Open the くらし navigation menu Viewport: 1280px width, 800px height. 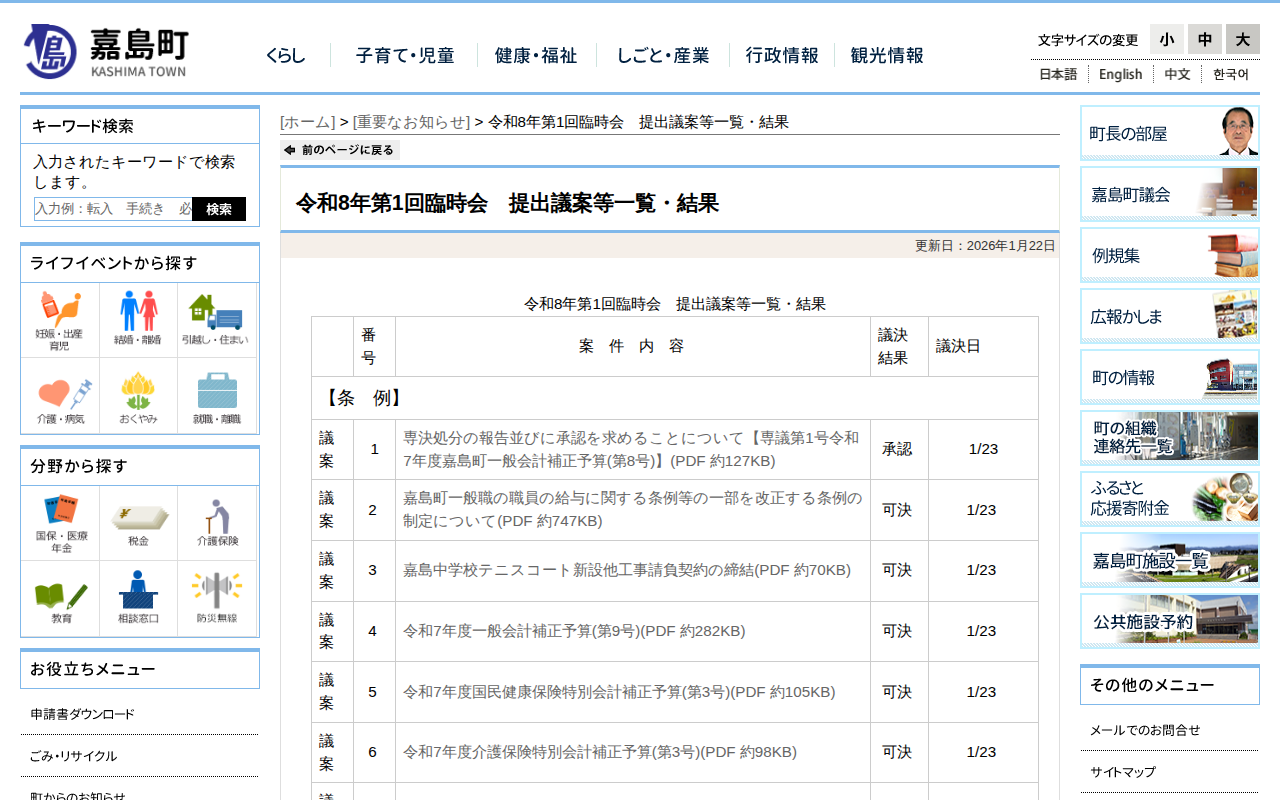(x=285, y=56)
